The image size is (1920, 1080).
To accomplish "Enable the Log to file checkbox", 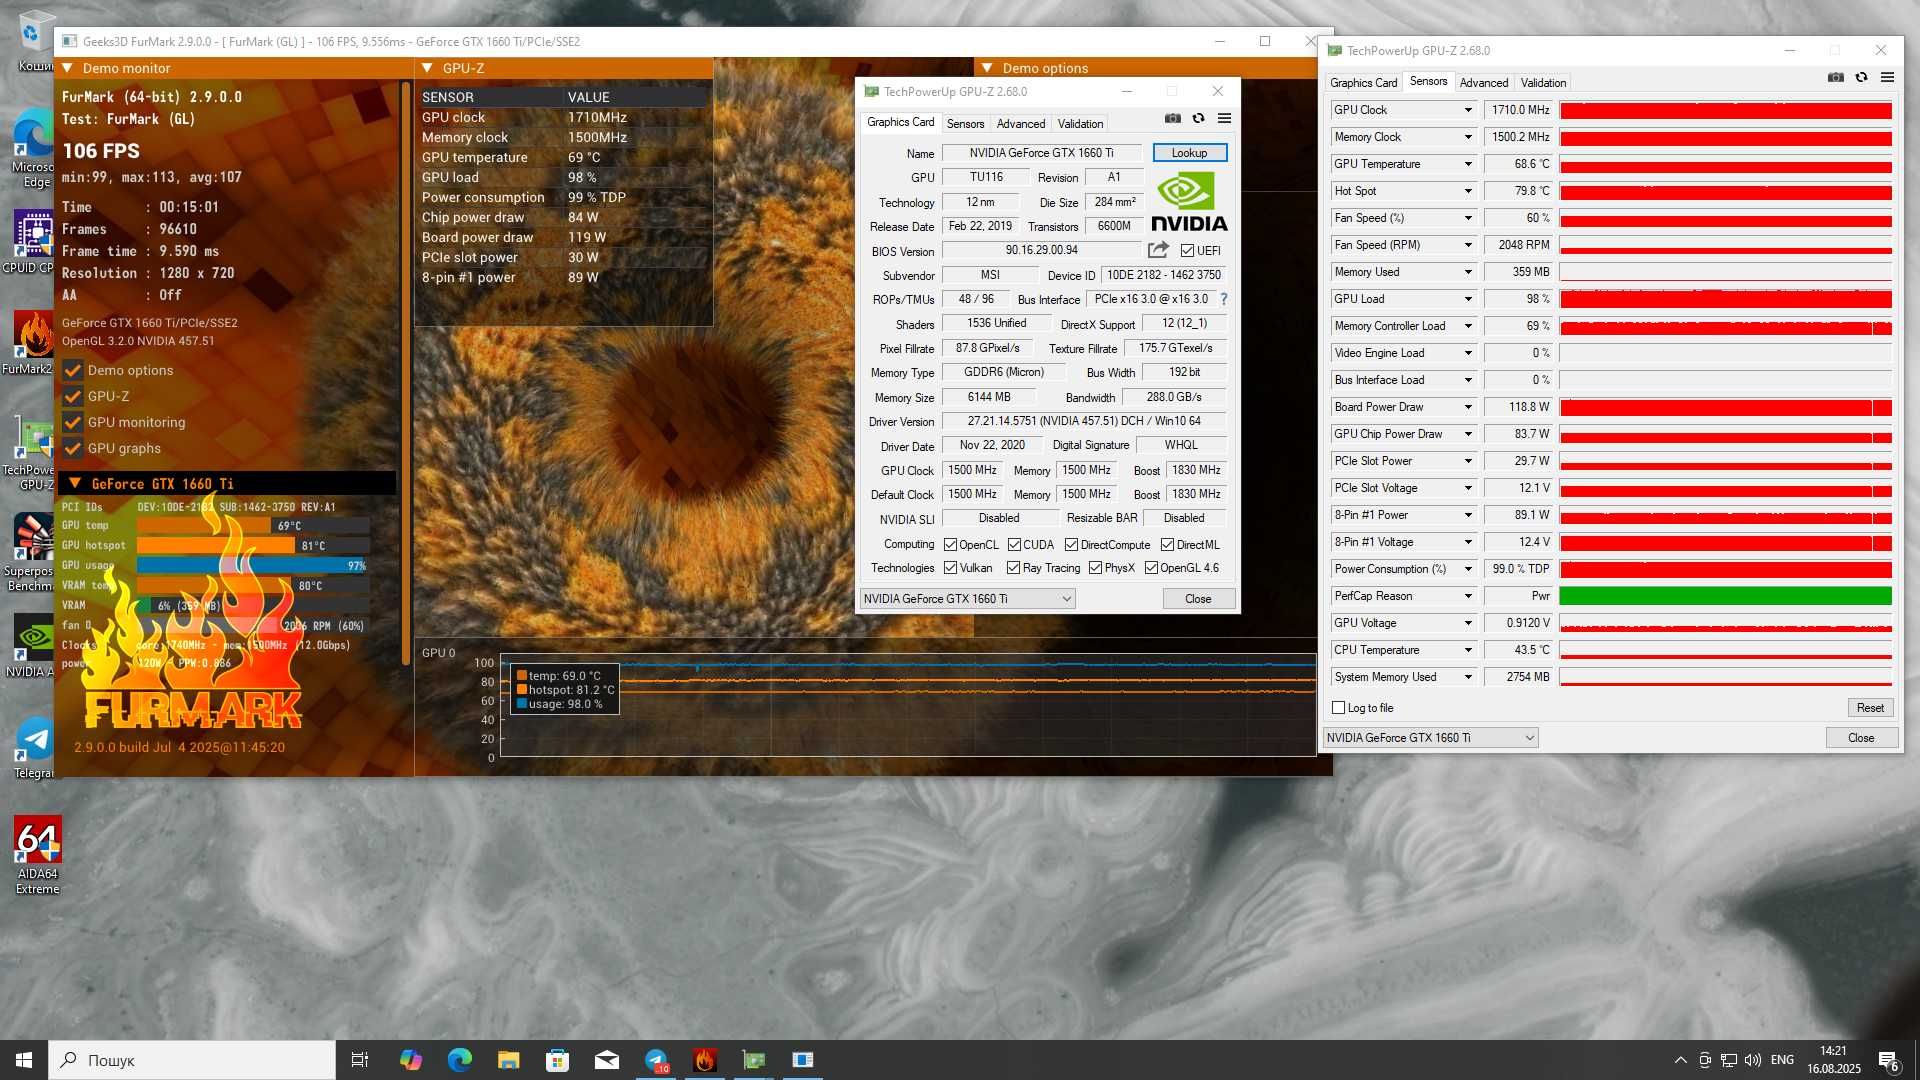I will 1338,708.
